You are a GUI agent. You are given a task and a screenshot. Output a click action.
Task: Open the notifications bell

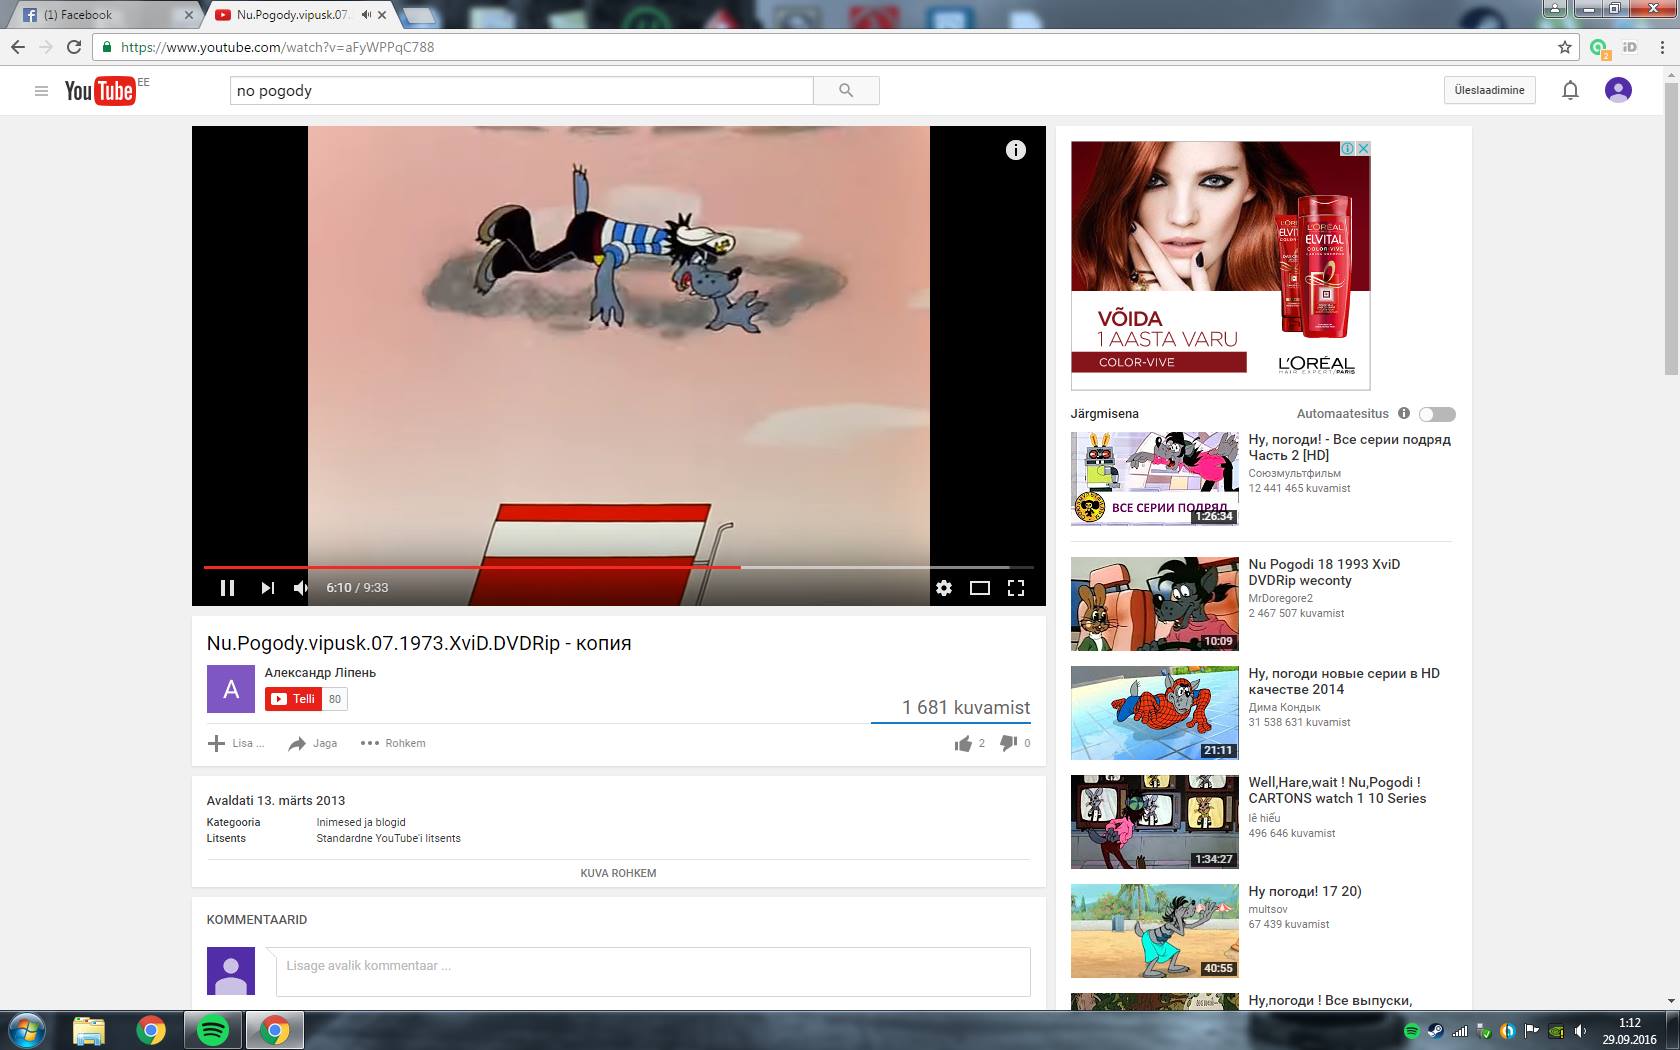(1570, 91)
